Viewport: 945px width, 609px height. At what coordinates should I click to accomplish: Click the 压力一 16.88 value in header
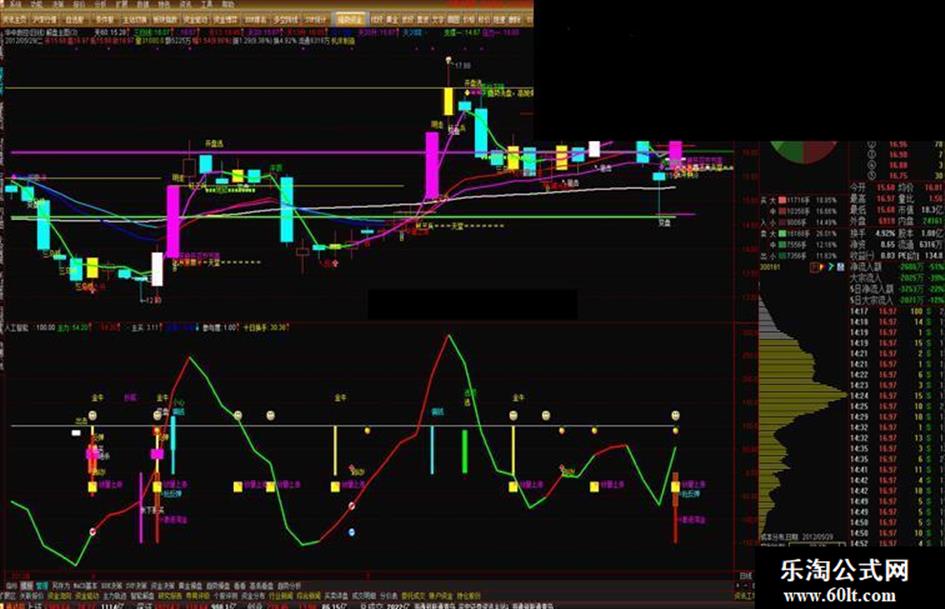point(502,33)
